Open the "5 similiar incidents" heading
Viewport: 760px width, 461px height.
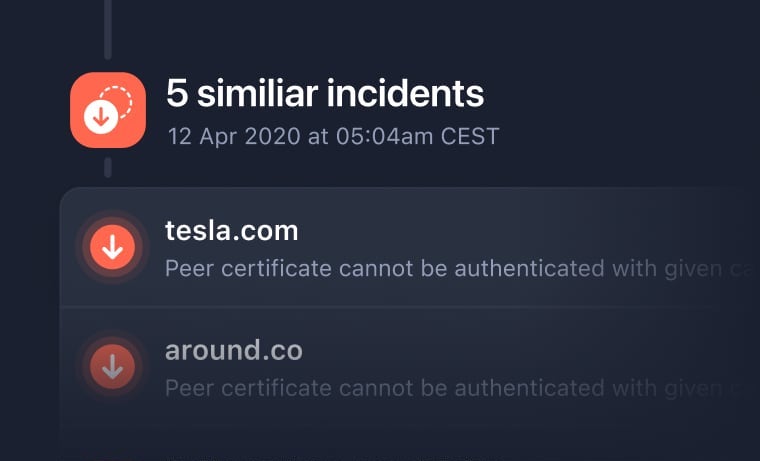(324, 94)
